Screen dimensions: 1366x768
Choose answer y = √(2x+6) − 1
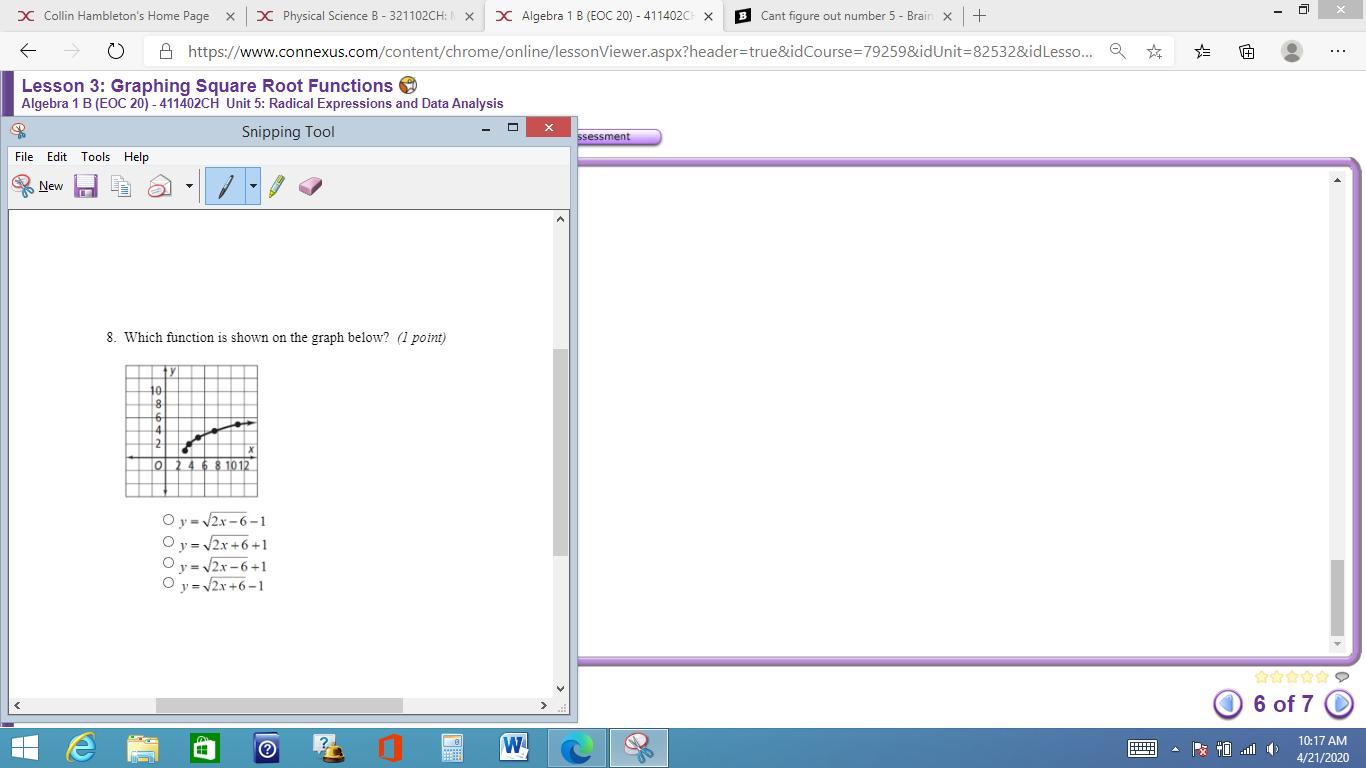[168, 583]
